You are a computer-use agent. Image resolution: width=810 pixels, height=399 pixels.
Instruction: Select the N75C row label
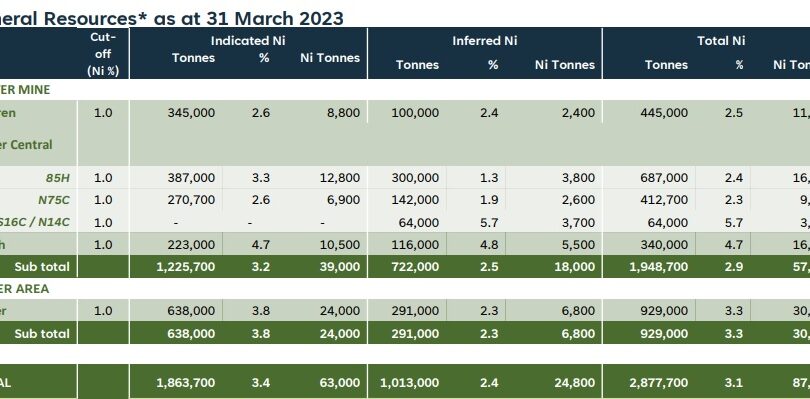click(x=54, y=200)
